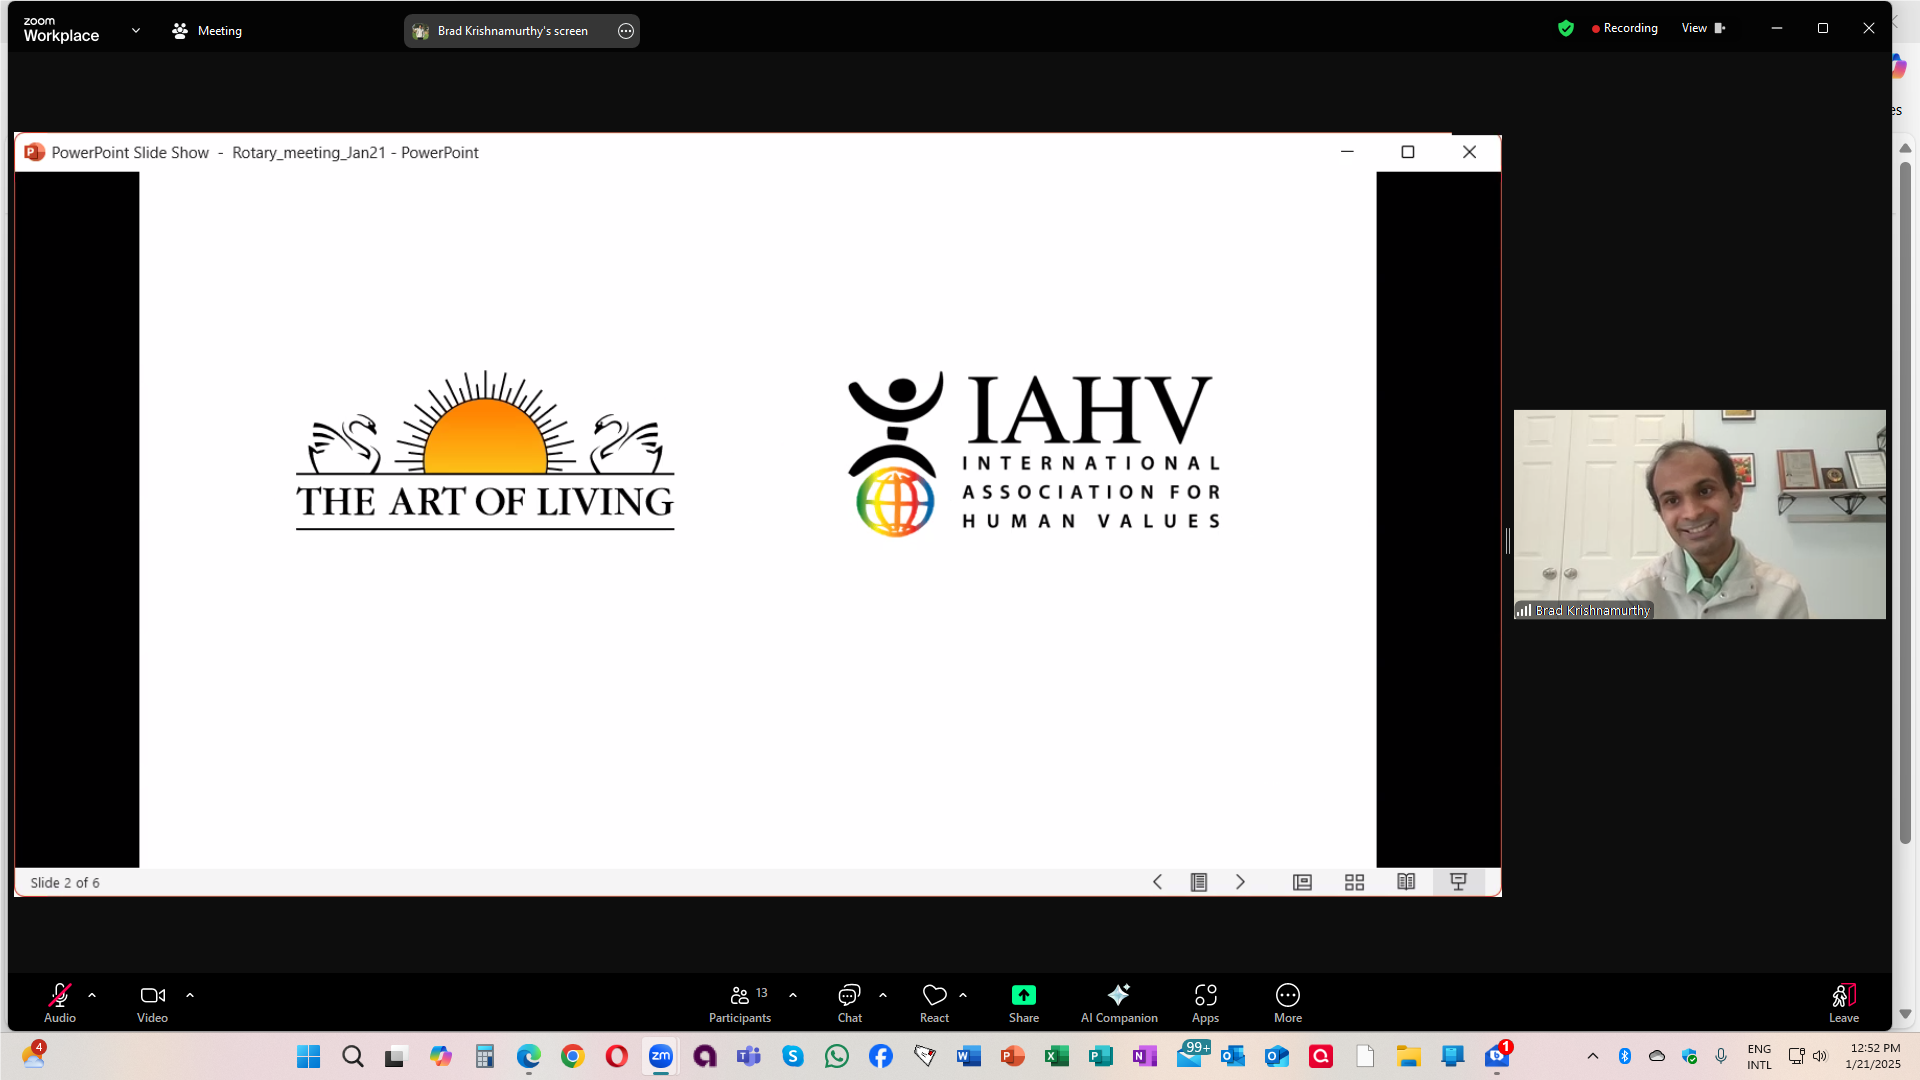Open the AI Companion sparkle icon

click(x=1118, y=995)
